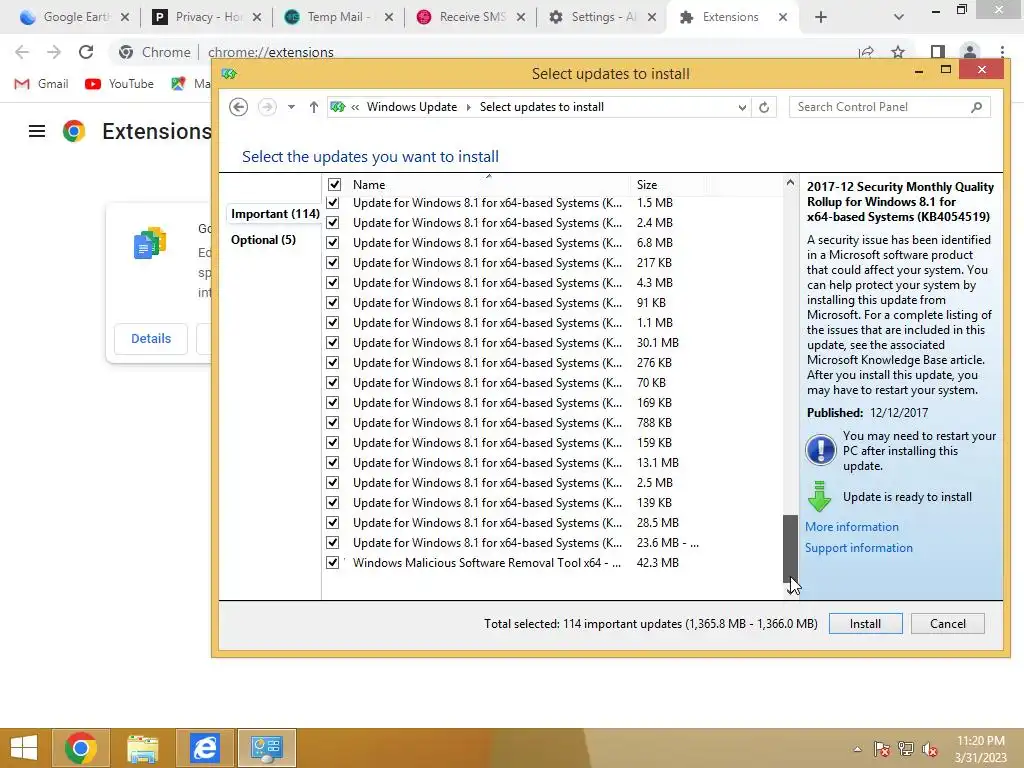Uncheck Windows Malicious Software Removal Tool checkbox
This screenshot has height=768, width=1024.
tap(332, 563)
